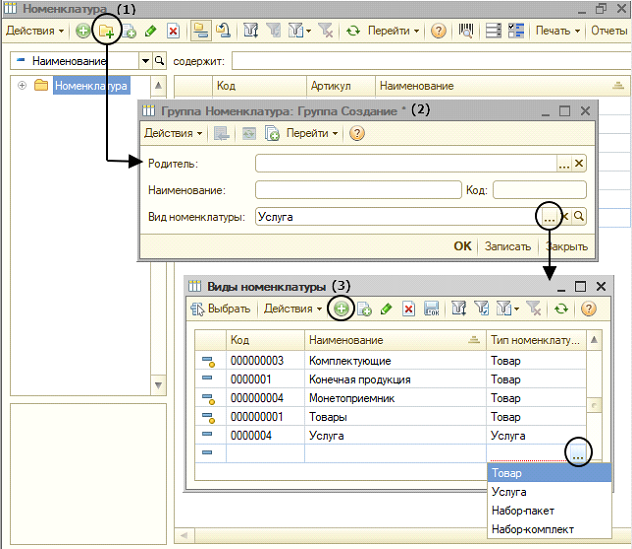Open Действия menu in Номенклатура window
Viewport: 632px width, 549px height.
click(35, 31)
